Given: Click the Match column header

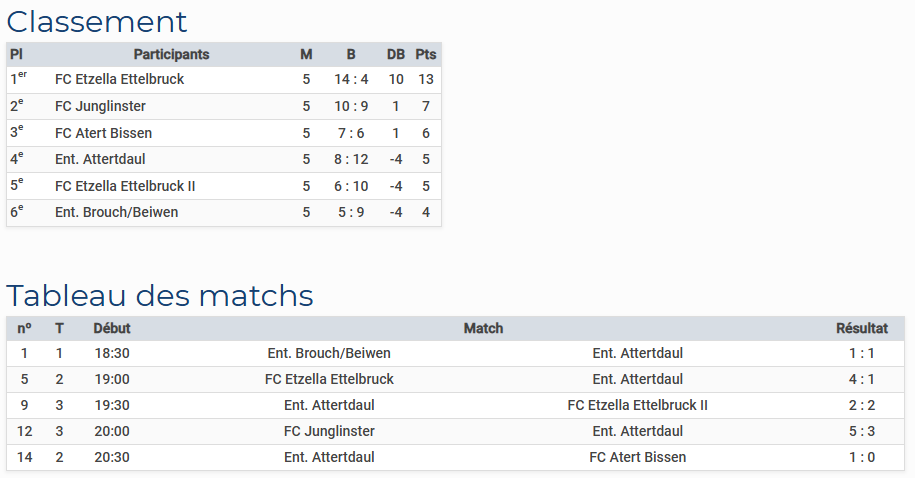Looking at the screenshot, I should (483, 328).
